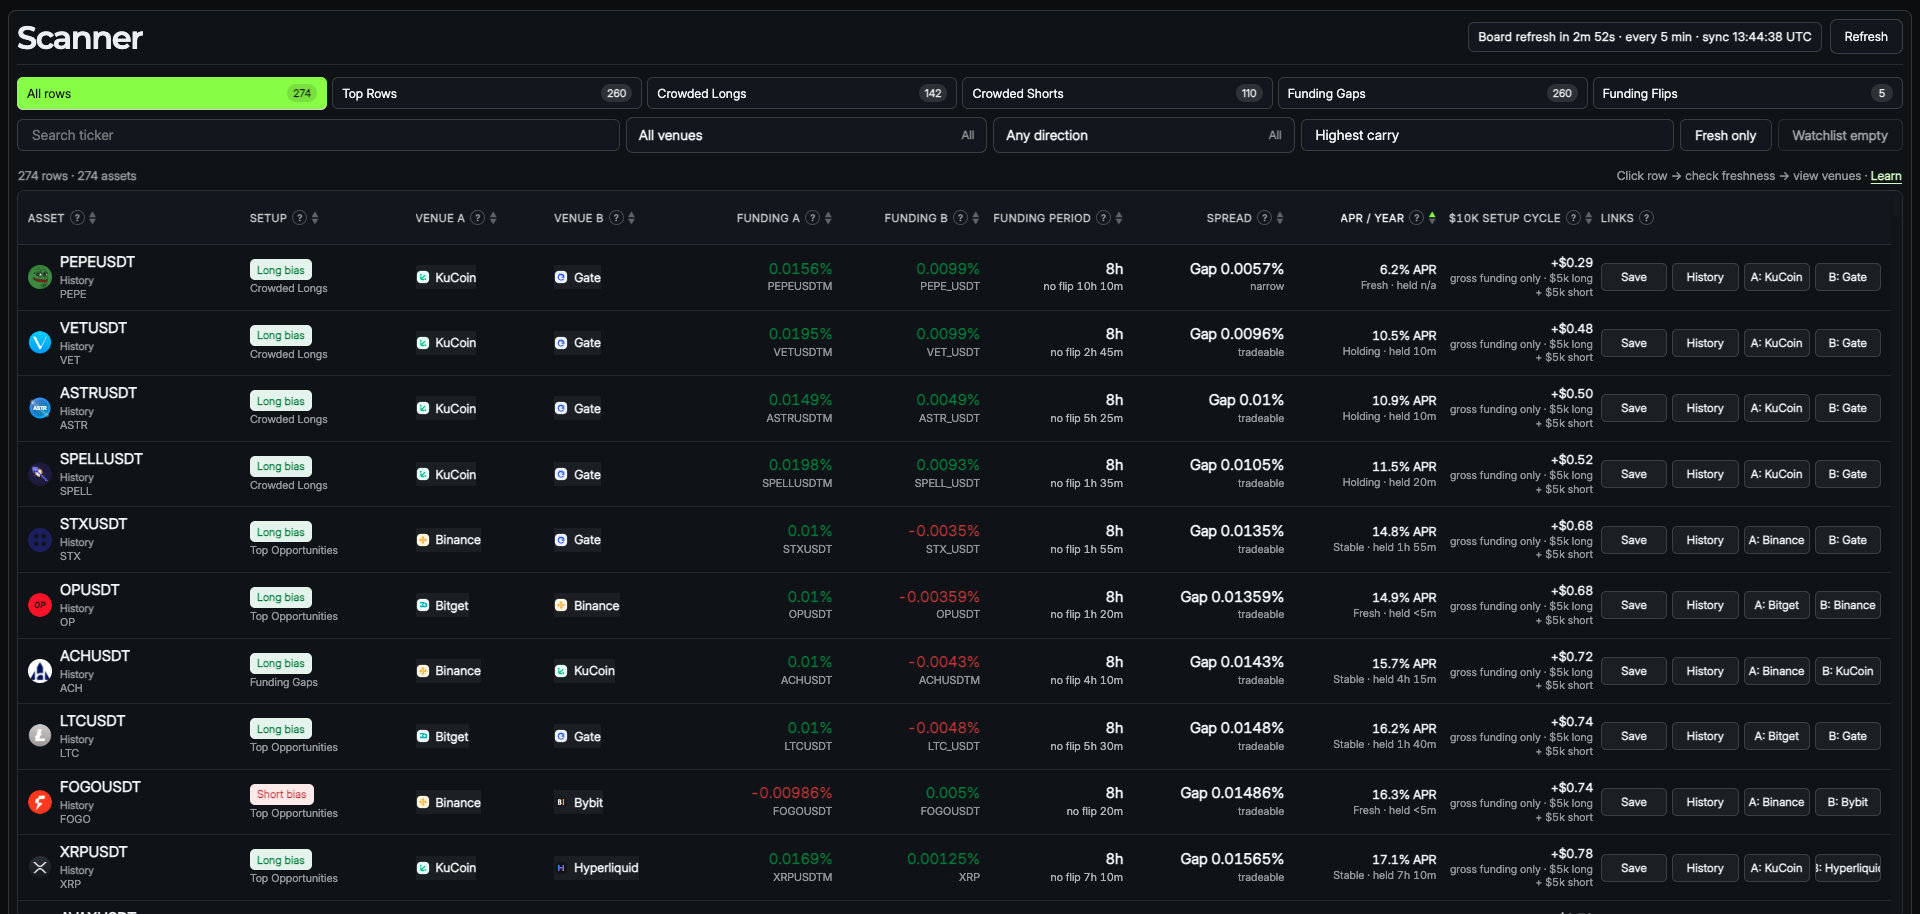
Task: Click the Bybit venue icon in FOGOUSDT row
Action: [561, 802]
